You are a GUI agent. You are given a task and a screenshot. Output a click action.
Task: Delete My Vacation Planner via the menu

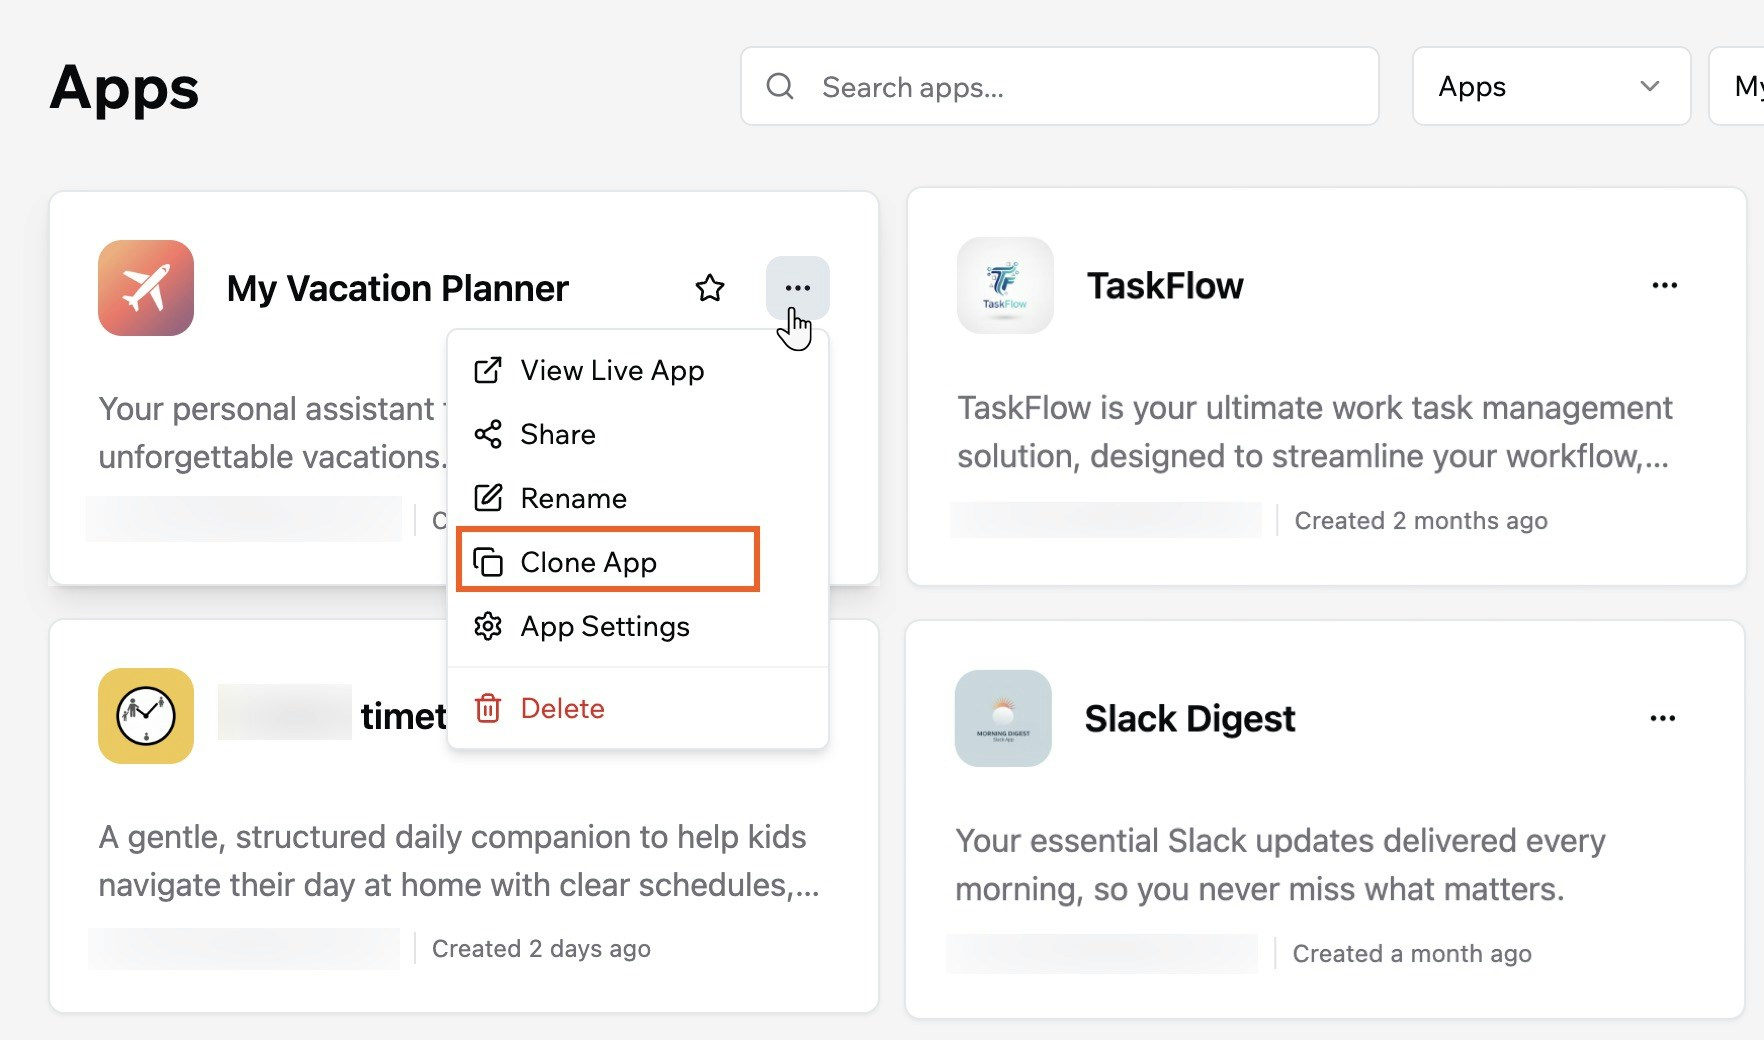(562, 708)
